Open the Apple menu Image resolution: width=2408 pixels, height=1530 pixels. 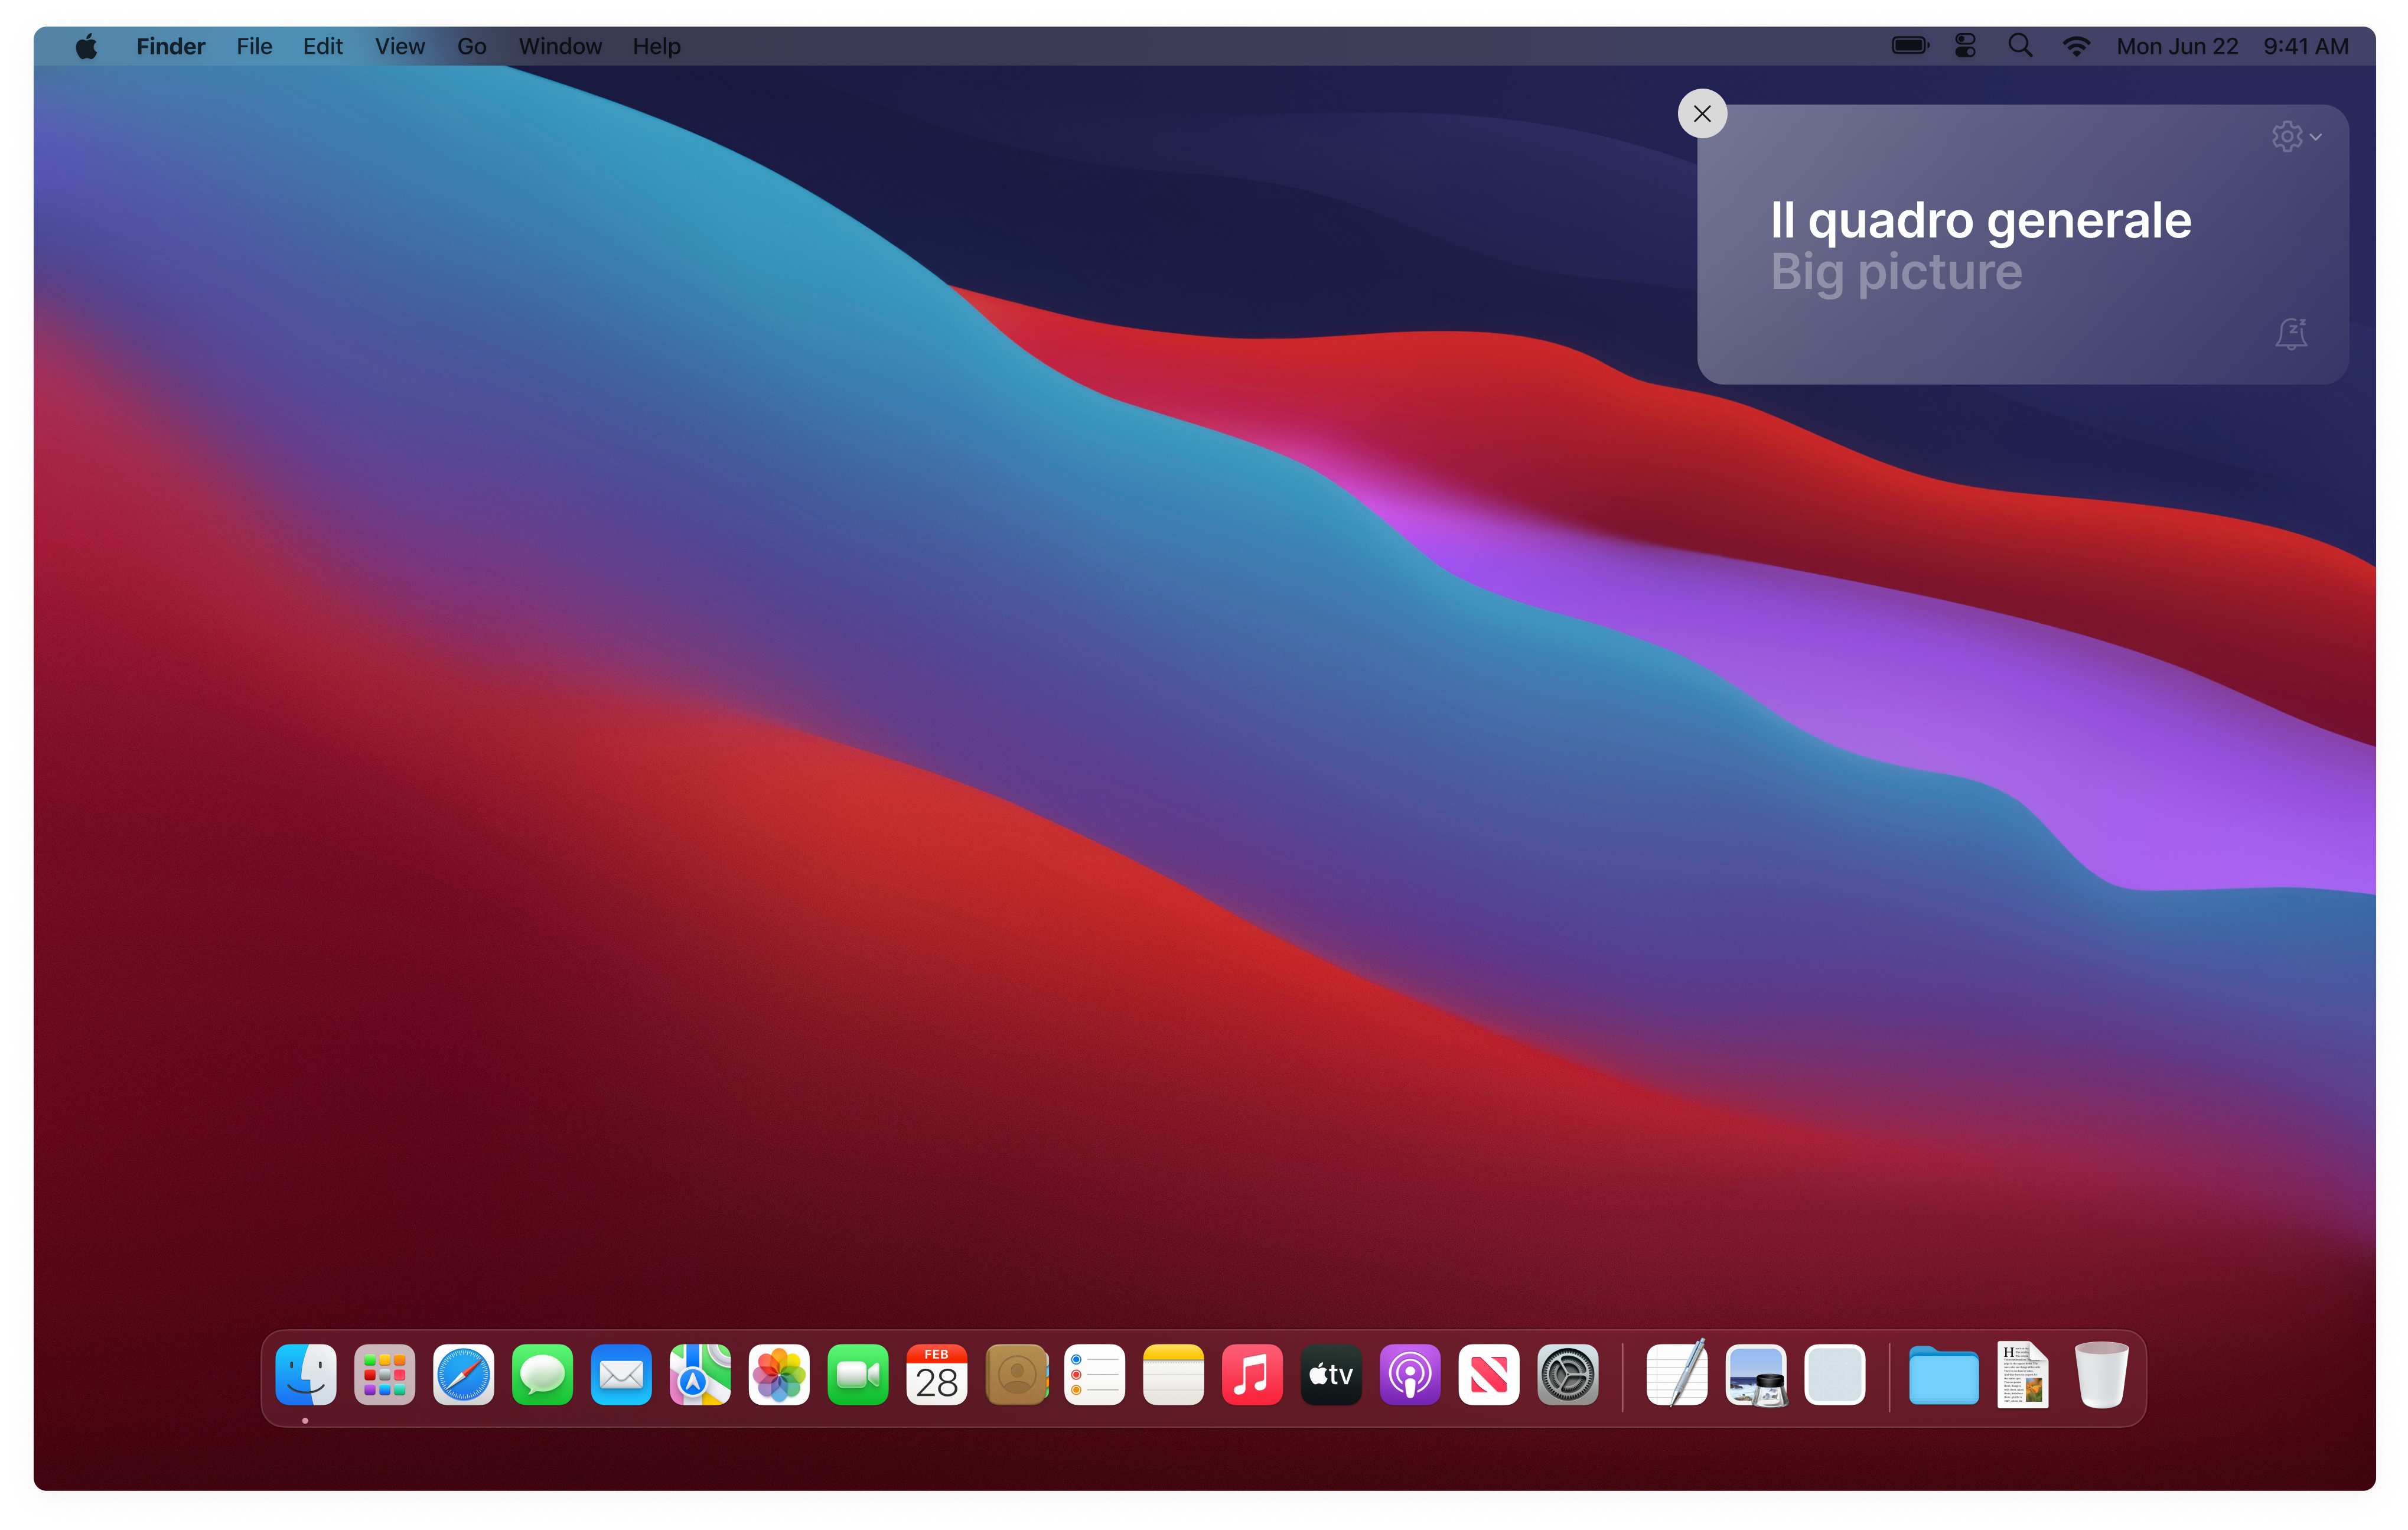pos(87,46)
